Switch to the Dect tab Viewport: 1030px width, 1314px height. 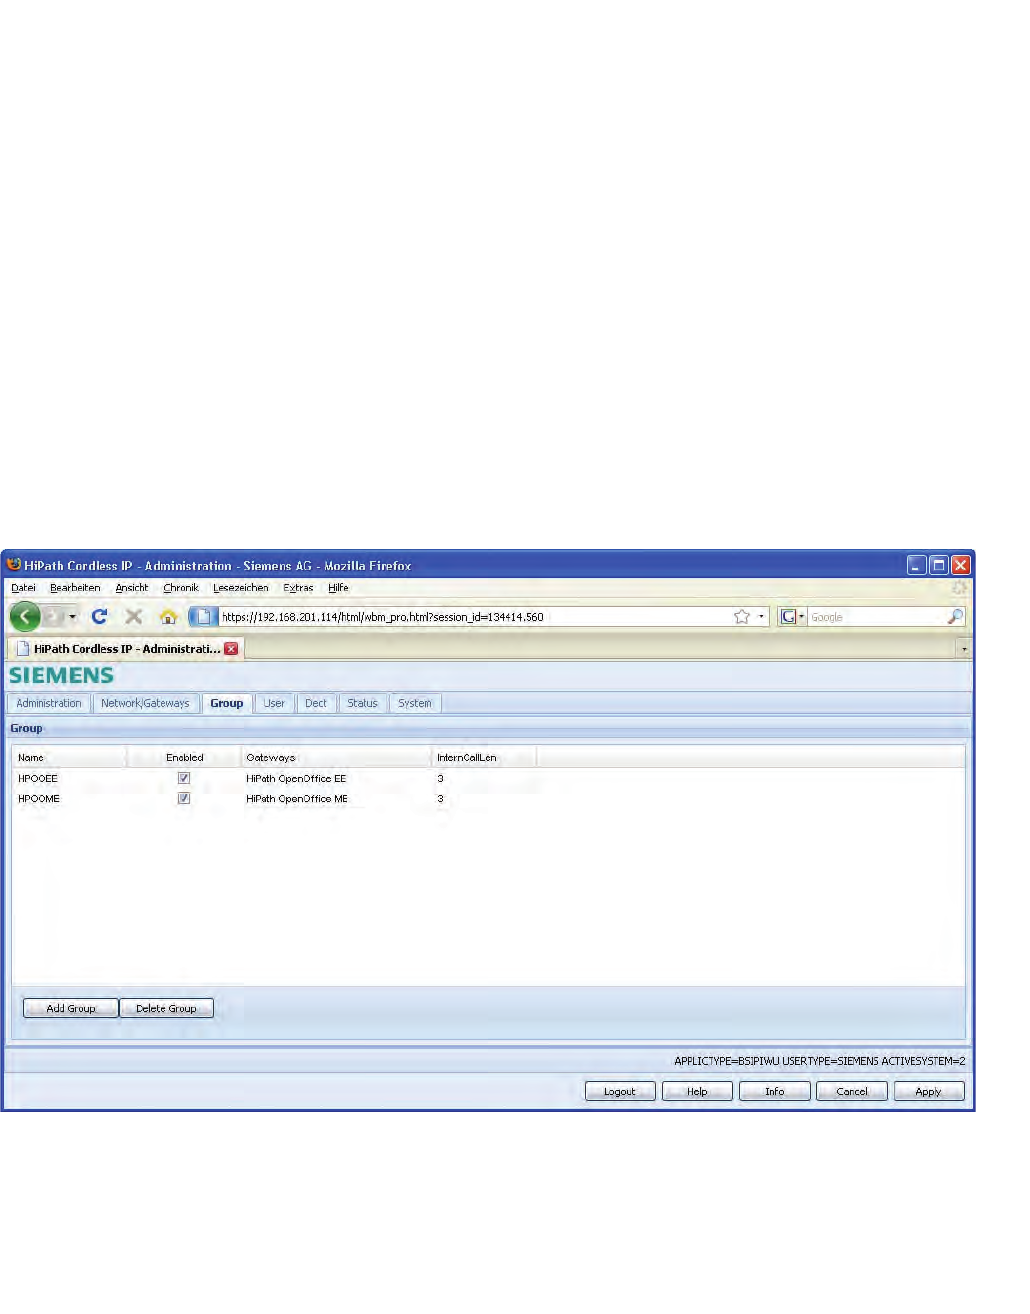click(316, 703)
